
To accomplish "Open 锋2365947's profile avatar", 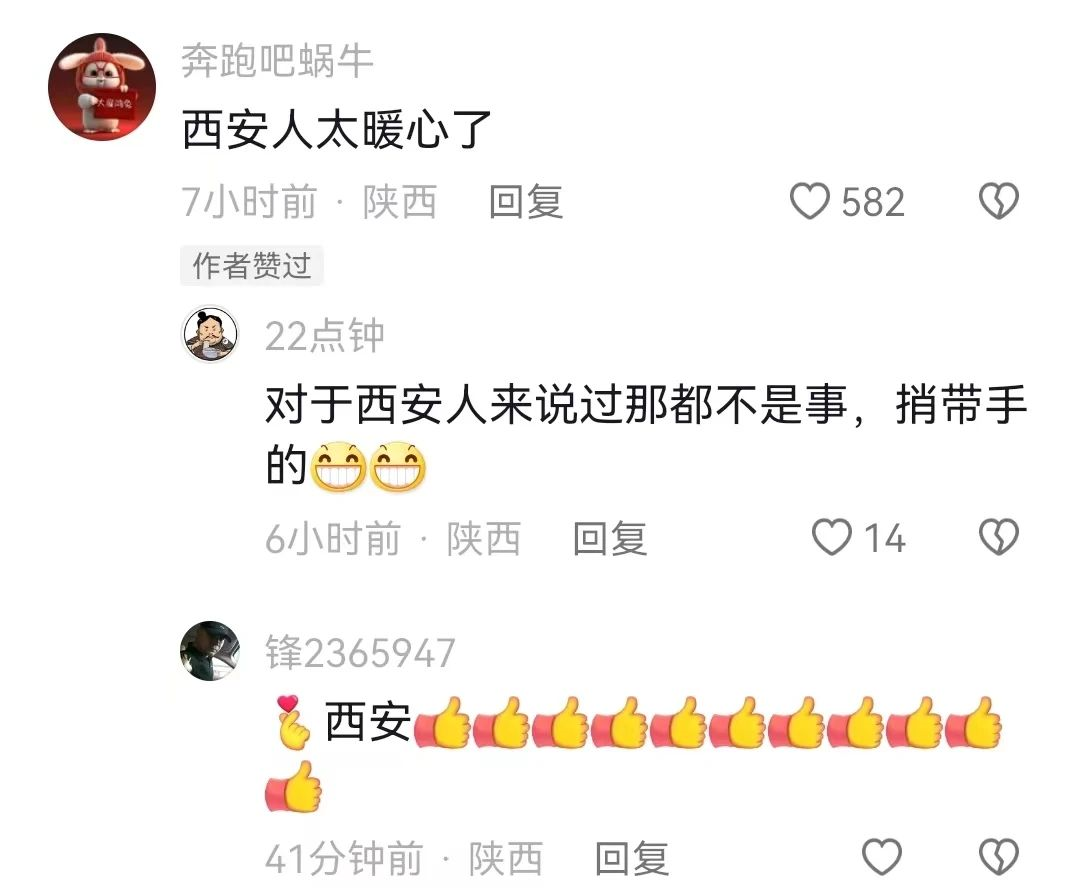I will click(x=210, y=651).
